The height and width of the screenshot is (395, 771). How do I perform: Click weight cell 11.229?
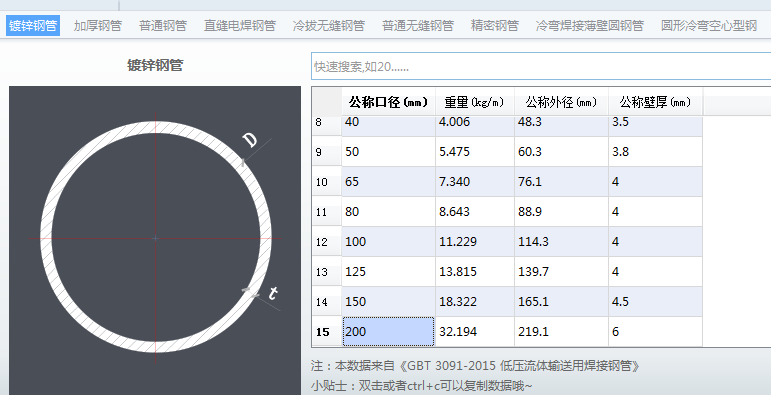474,242
